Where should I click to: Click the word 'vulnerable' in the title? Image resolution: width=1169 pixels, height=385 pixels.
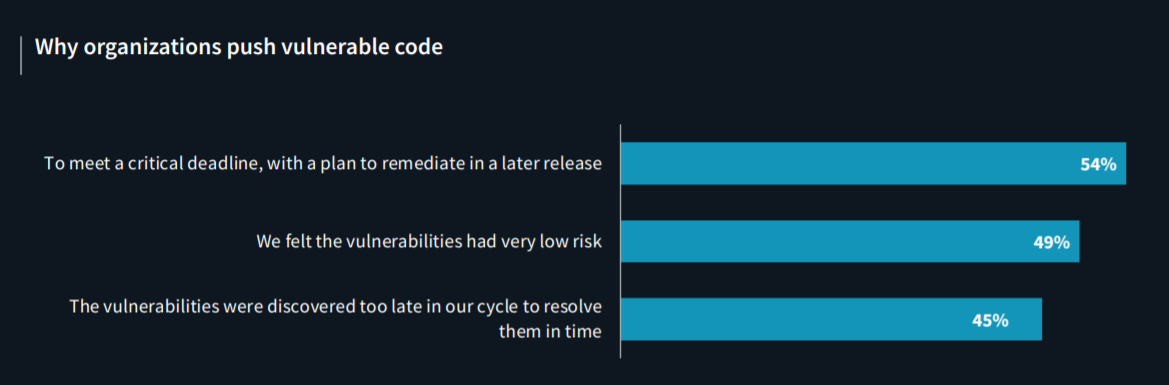tap(337, 47)
